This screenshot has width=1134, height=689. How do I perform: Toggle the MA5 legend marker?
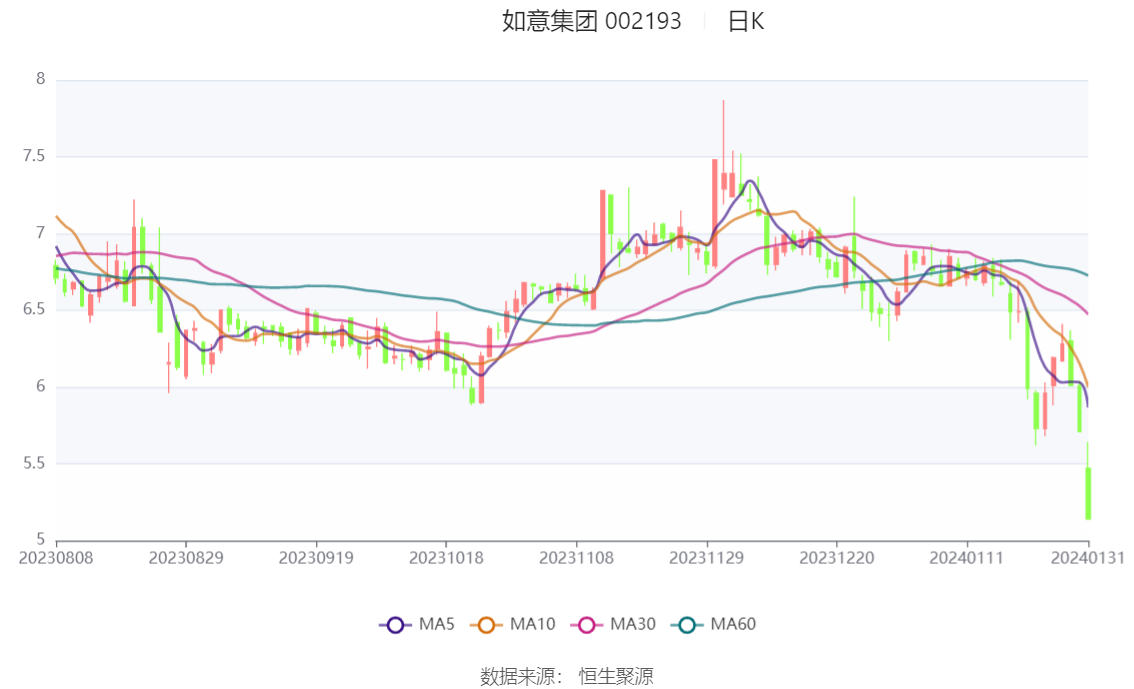click(x=395, y=625)
